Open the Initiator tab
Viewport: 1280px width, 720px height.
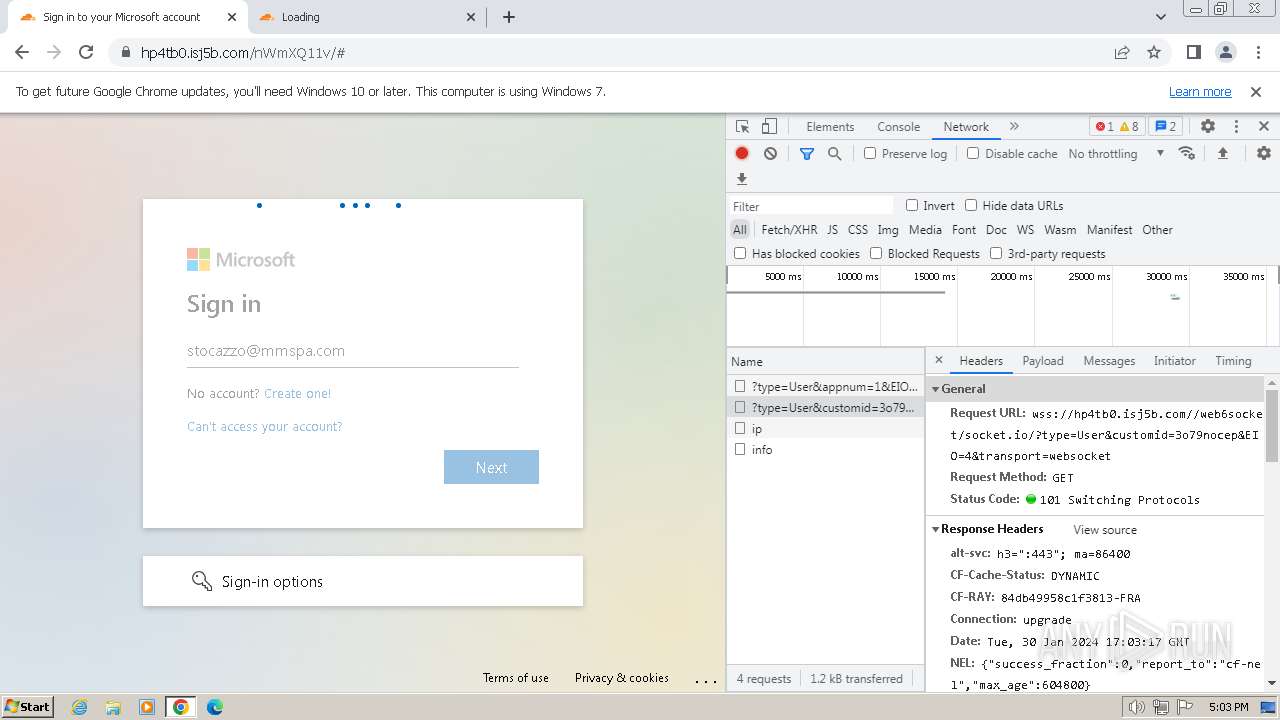(x=1174, y=361)
